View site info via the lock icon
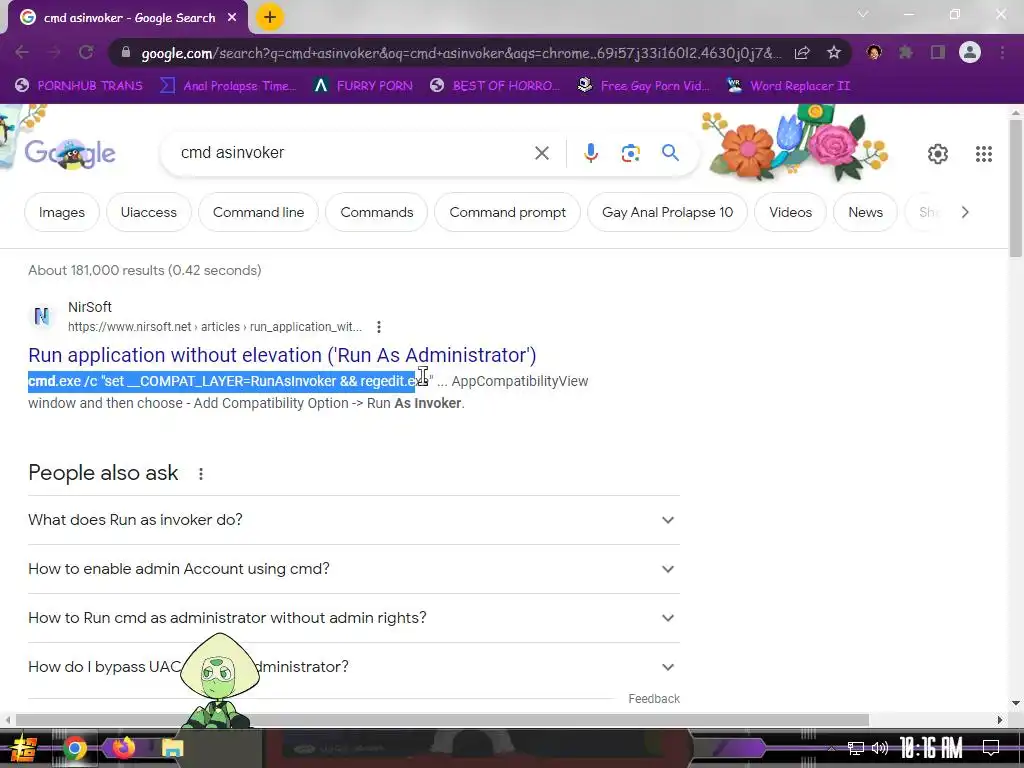The image size is (1024, 768). [x=126, y=53]
